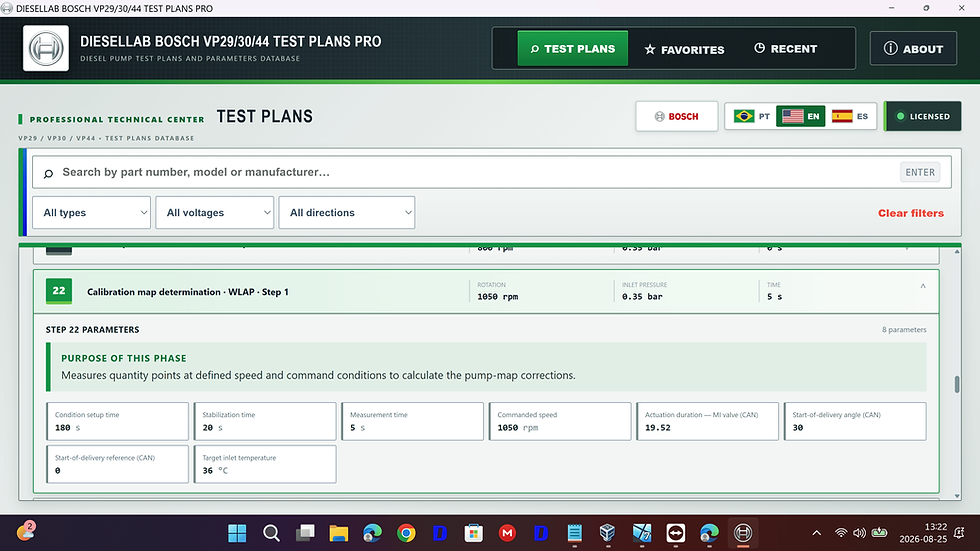
Task: Click the Measurement time parameter card
Action: [412, 422]
